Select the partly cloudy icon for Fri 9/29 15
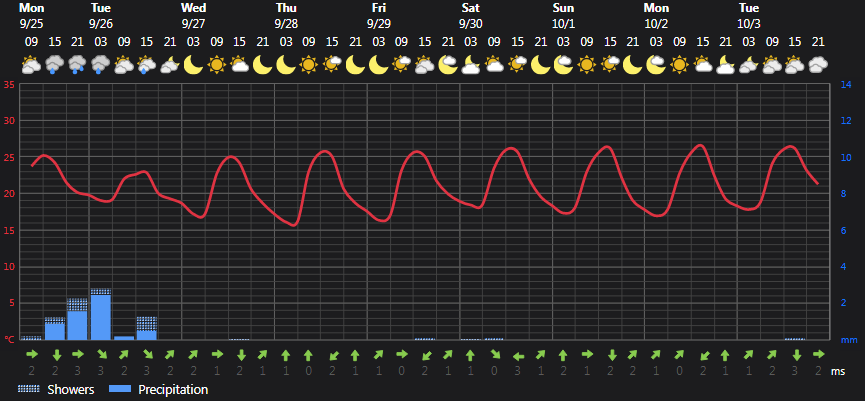Viewport: 865px width, 401px height. tap(424, 65)
